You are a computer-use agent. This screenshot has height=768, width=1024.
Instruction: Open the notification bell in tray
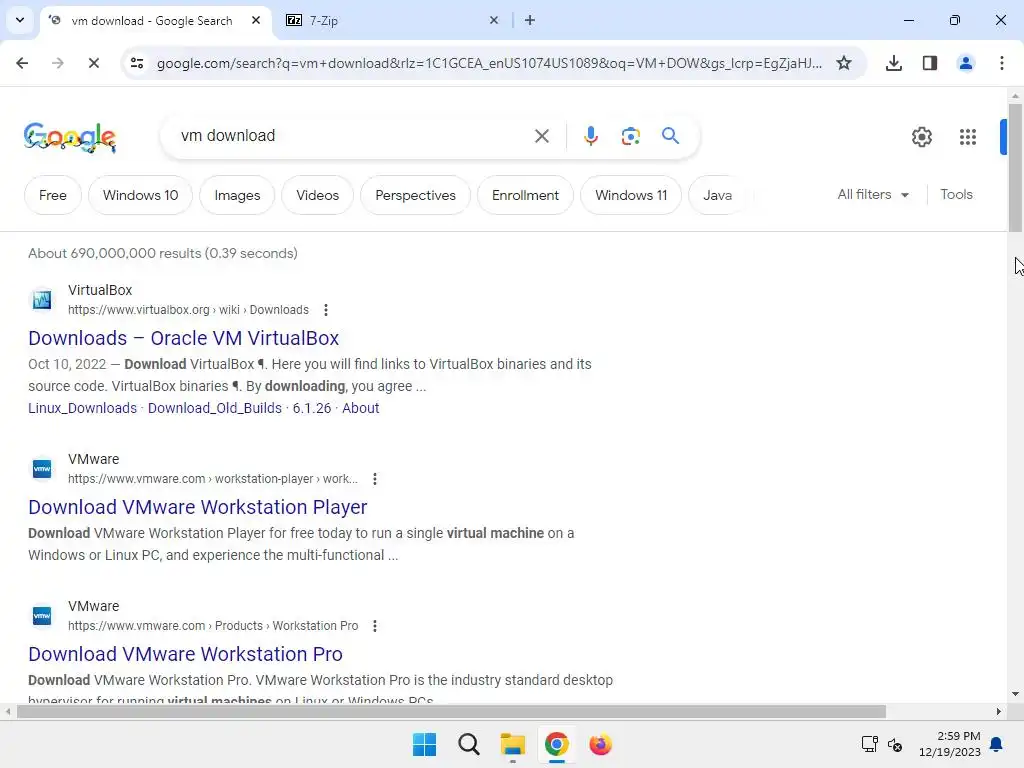[x=996, y=744]
